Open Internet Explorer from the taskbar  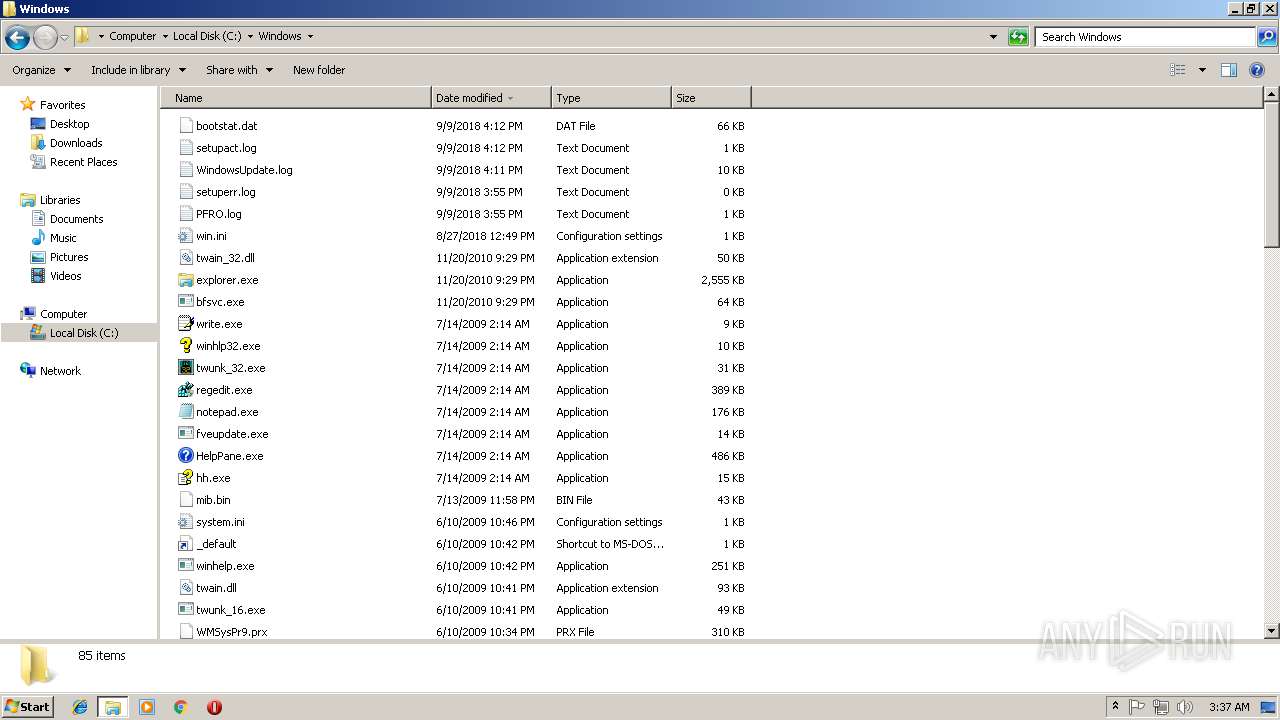click(80, 707)
